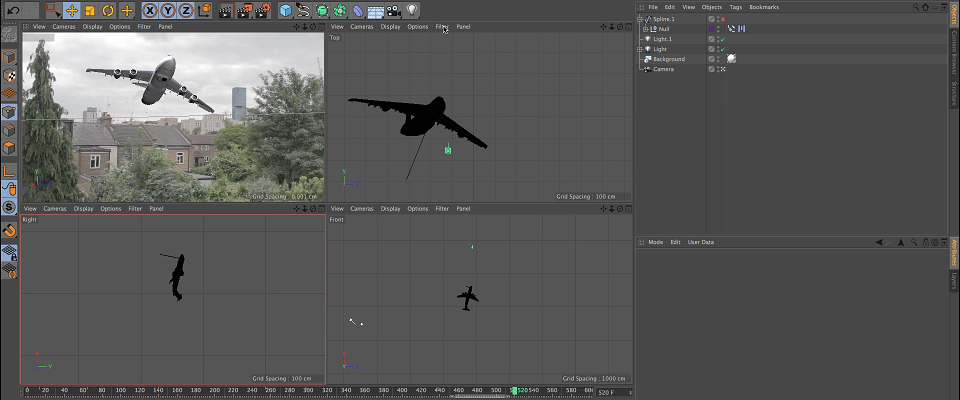
Task: Toggle Light.1 green enable checkmark
Action: (x=723, y=39)
